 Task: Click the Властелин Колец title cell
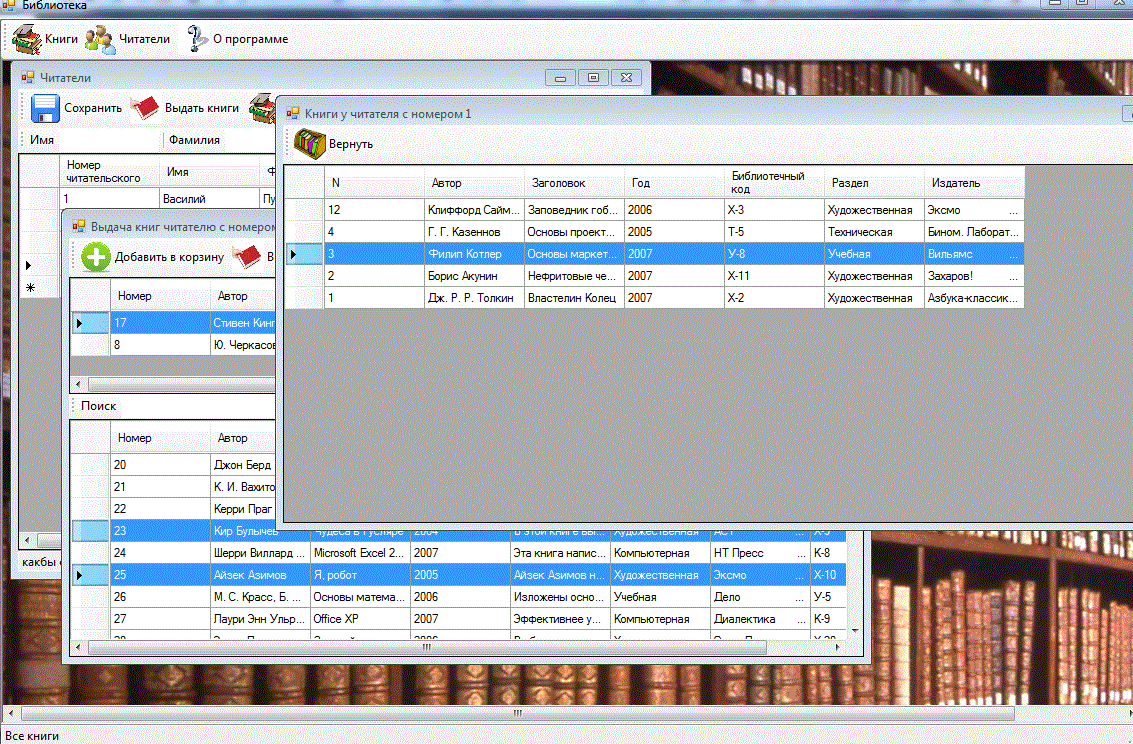573,298
